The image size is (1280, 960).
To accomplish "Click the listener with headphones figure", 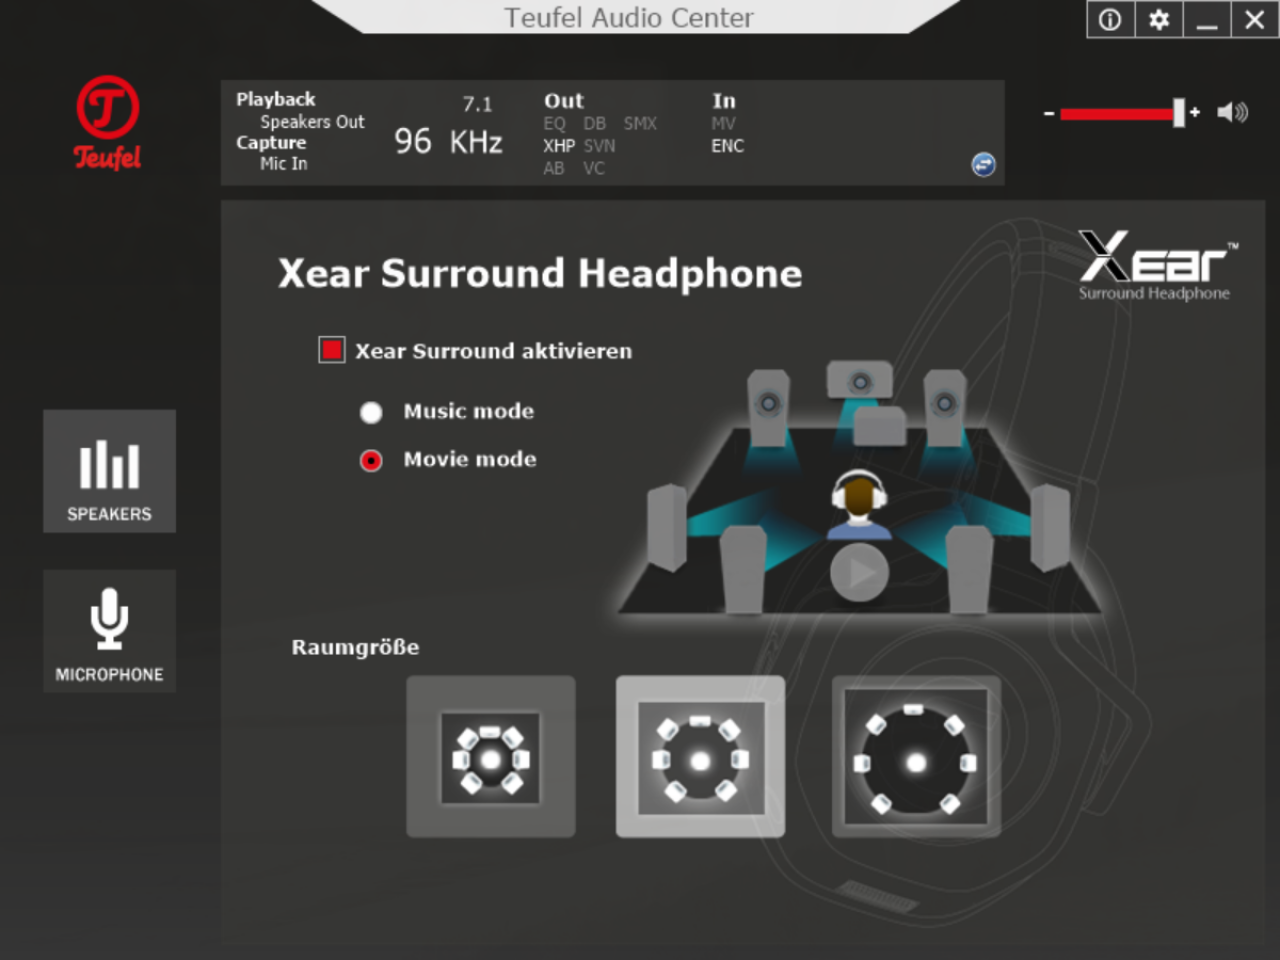I will tap(859, 505).
